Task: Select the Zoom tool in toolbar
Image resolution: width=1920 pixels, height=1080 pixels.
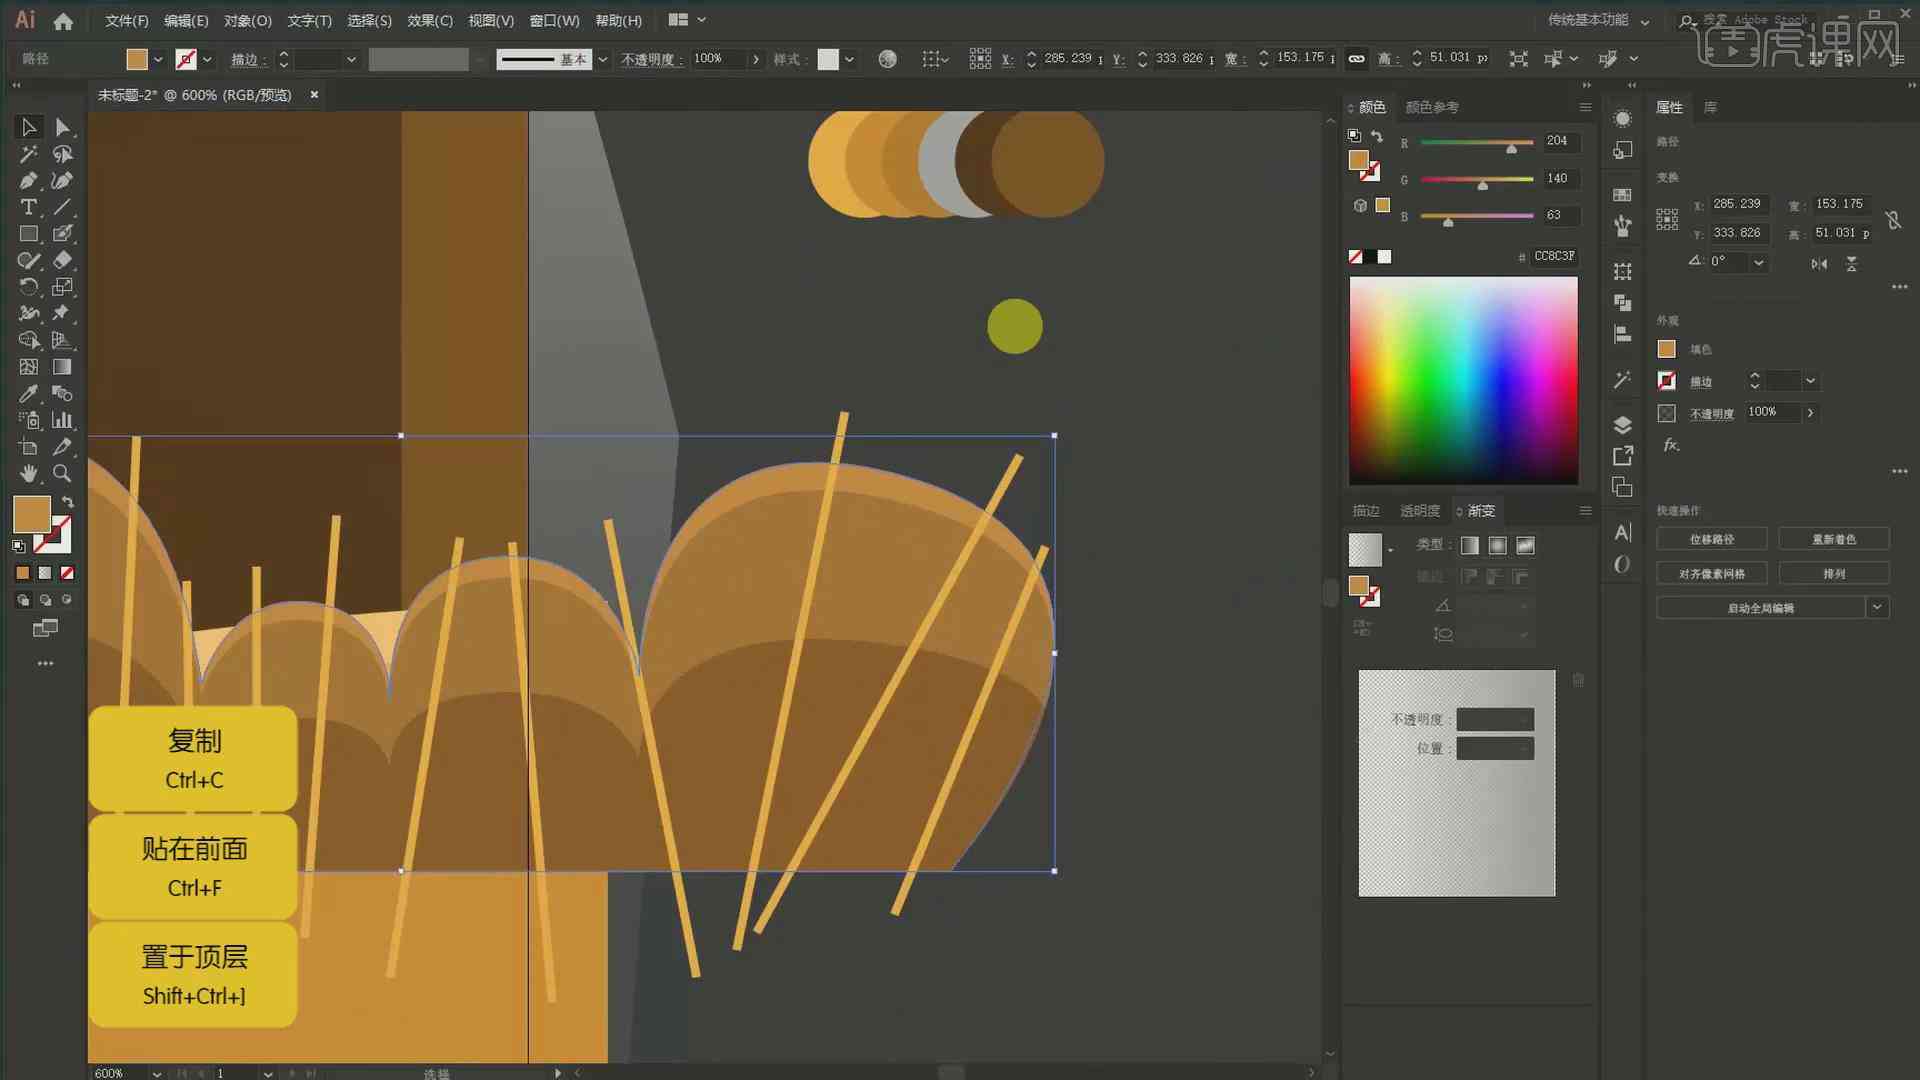Action: tap(63, 472)
